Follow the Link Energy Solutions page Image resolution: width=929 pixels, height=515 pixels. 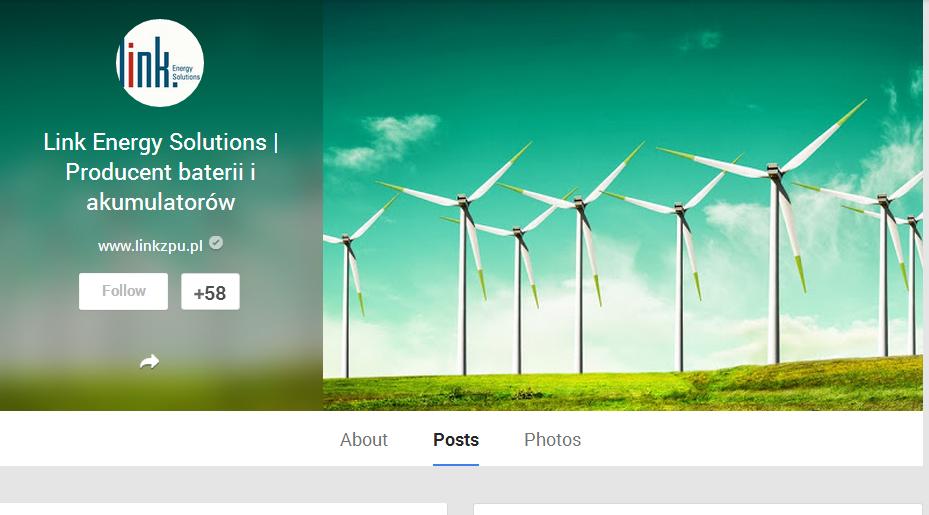(123, 291)
